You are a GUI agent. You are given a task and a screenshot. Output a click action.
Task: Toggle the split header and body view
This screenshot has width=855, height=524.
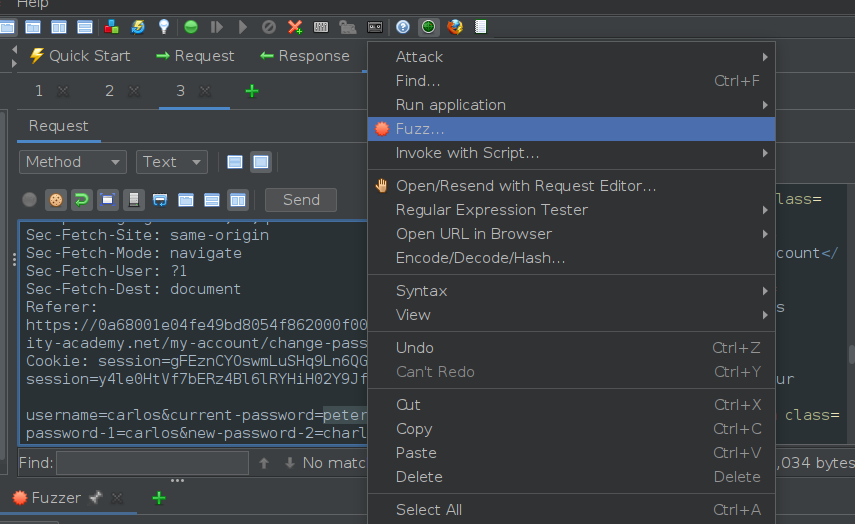[235, 162]
